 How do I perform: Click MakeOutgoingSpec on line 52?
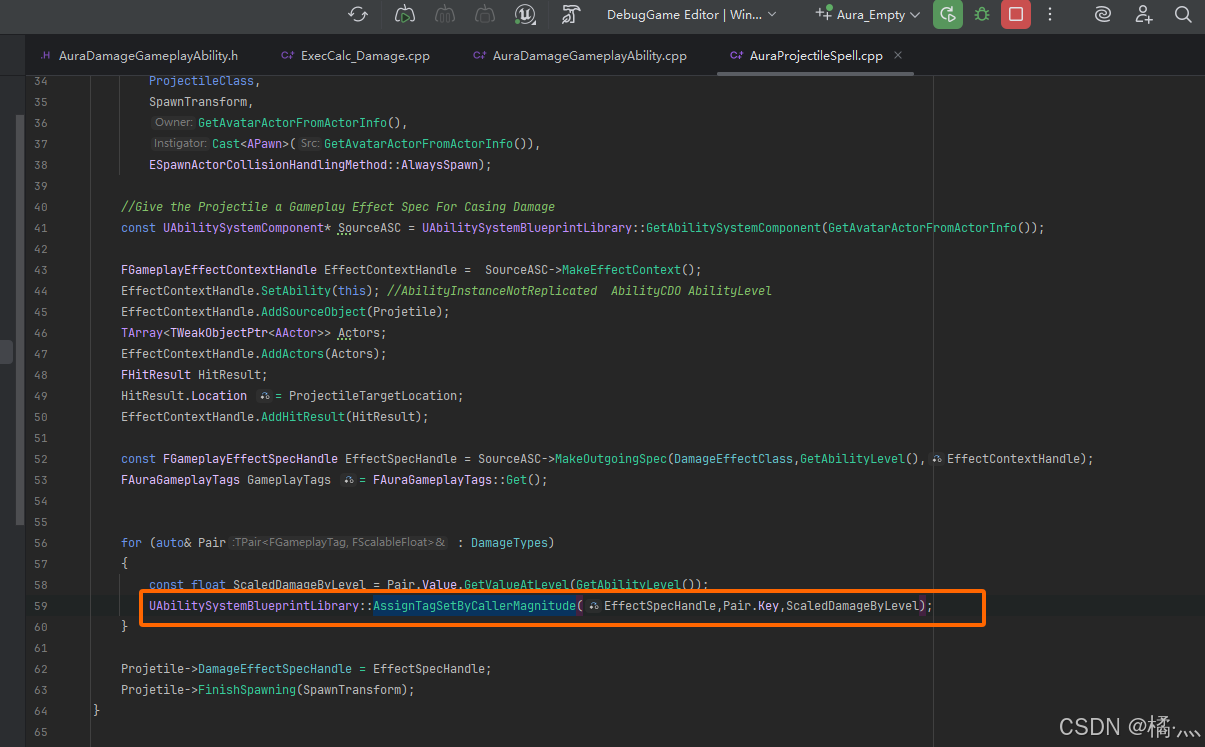click(610, 459)
